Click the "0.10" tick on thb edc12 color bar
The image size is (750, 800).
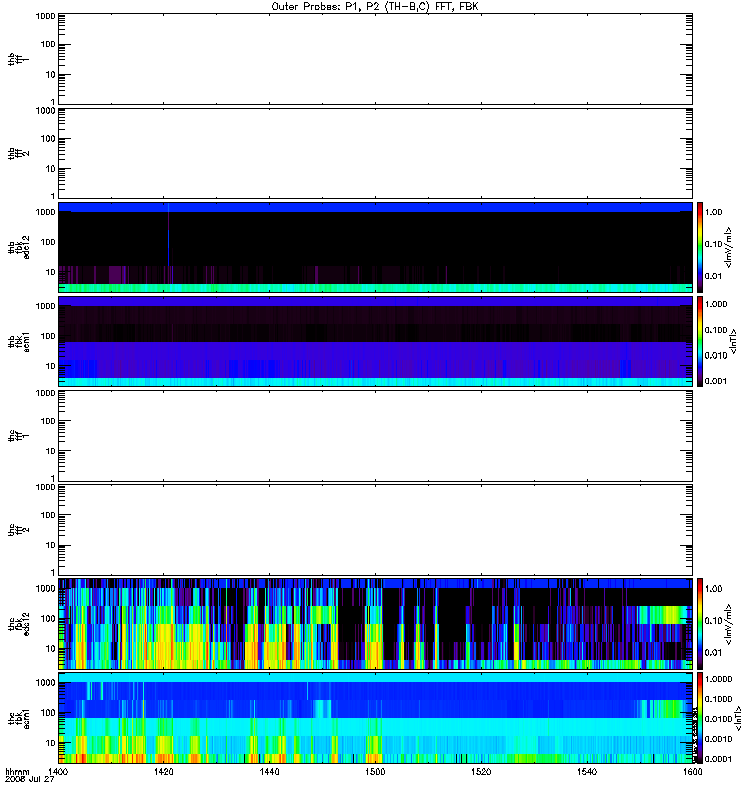(713, 244)
